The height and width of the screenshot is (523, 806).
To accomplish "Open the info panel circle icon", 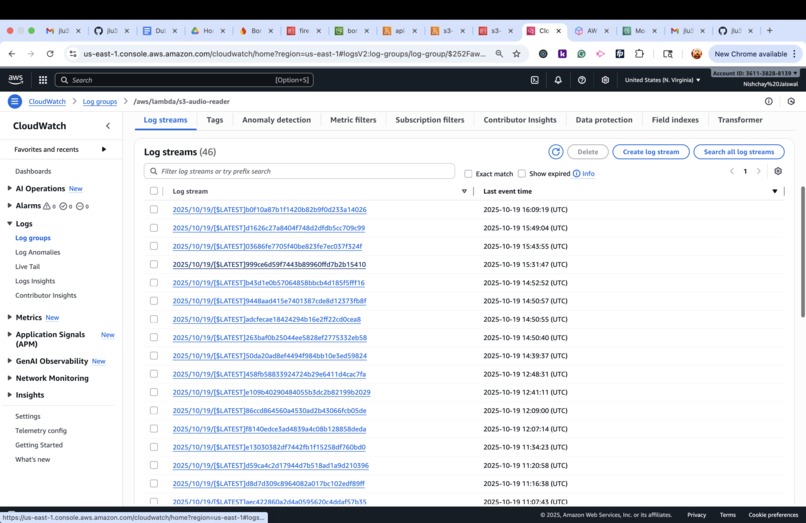I will [x=768, y=101].
